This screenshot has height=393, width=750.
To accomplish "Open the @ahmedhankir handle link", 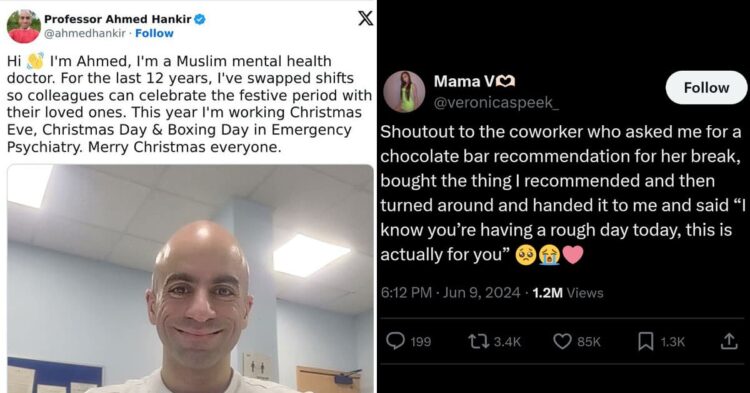I will (x=85, y=33).
